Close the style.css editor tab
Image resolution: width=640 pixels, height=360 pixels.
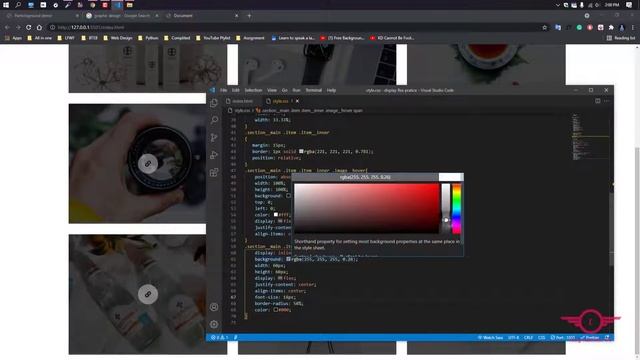pos(298,101)
